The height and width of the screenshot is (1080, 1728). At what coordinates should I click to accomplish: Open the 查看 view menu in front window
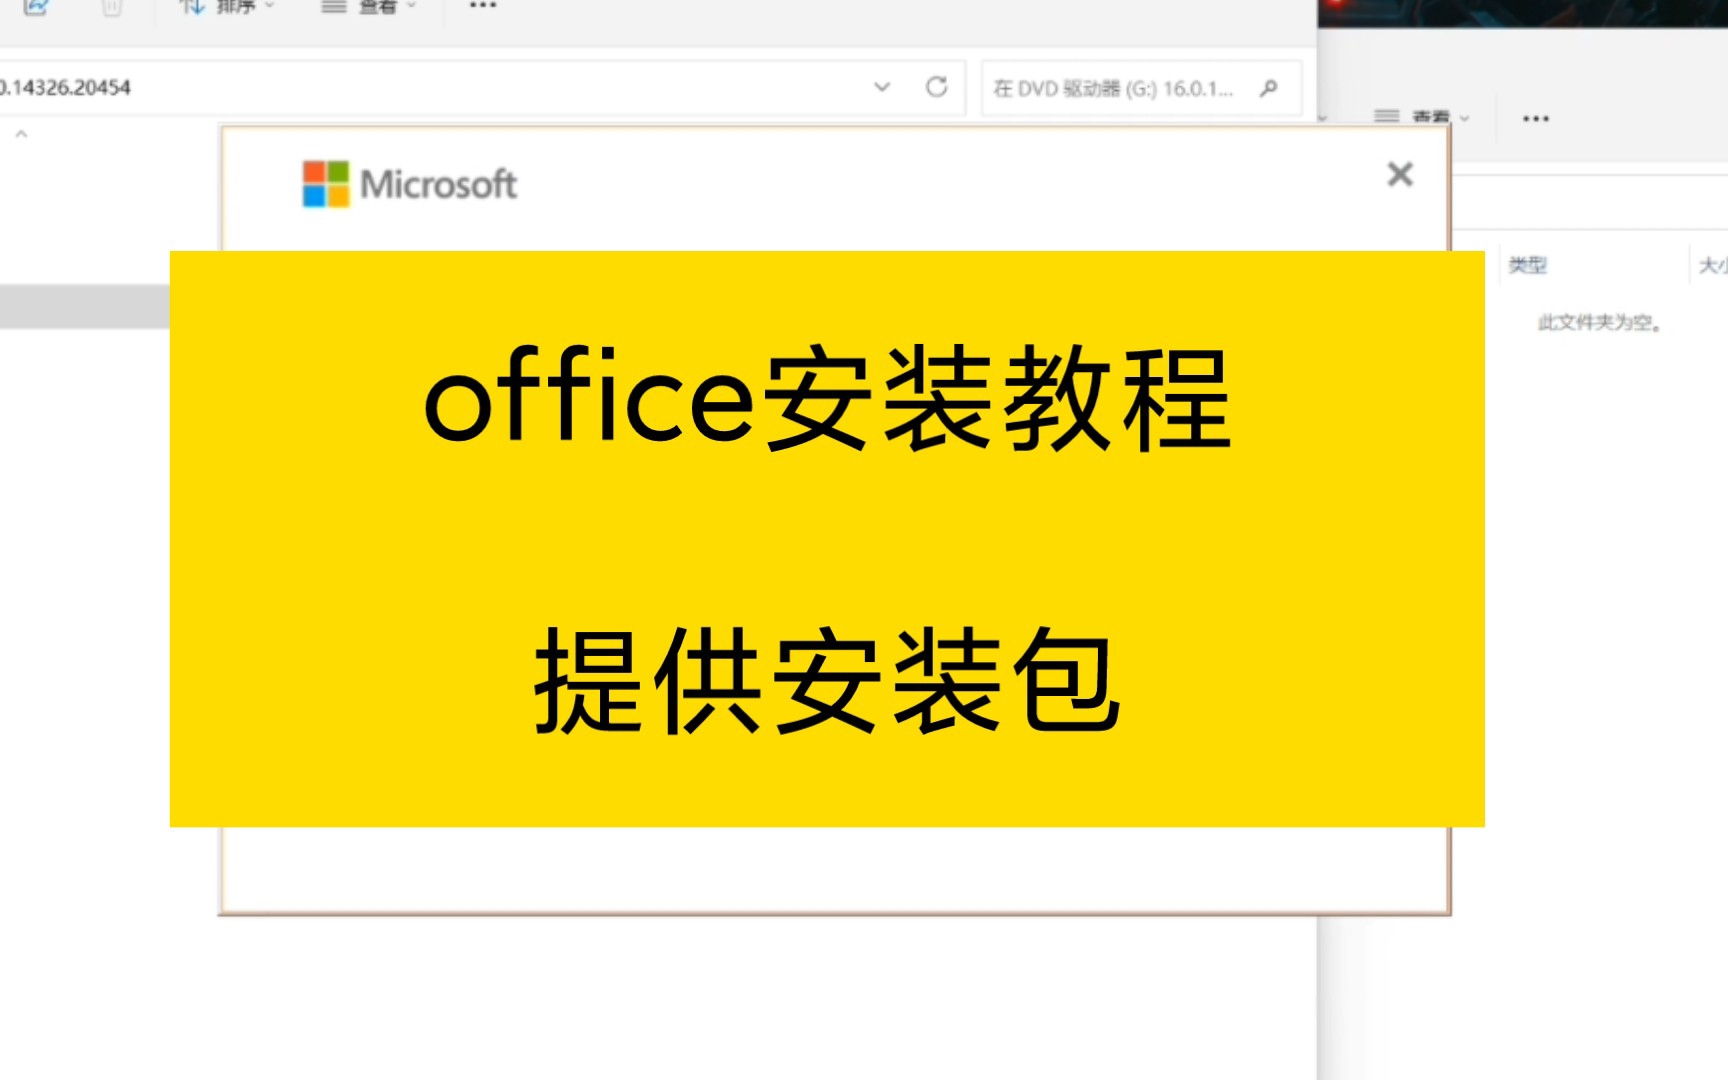point(368,6)
